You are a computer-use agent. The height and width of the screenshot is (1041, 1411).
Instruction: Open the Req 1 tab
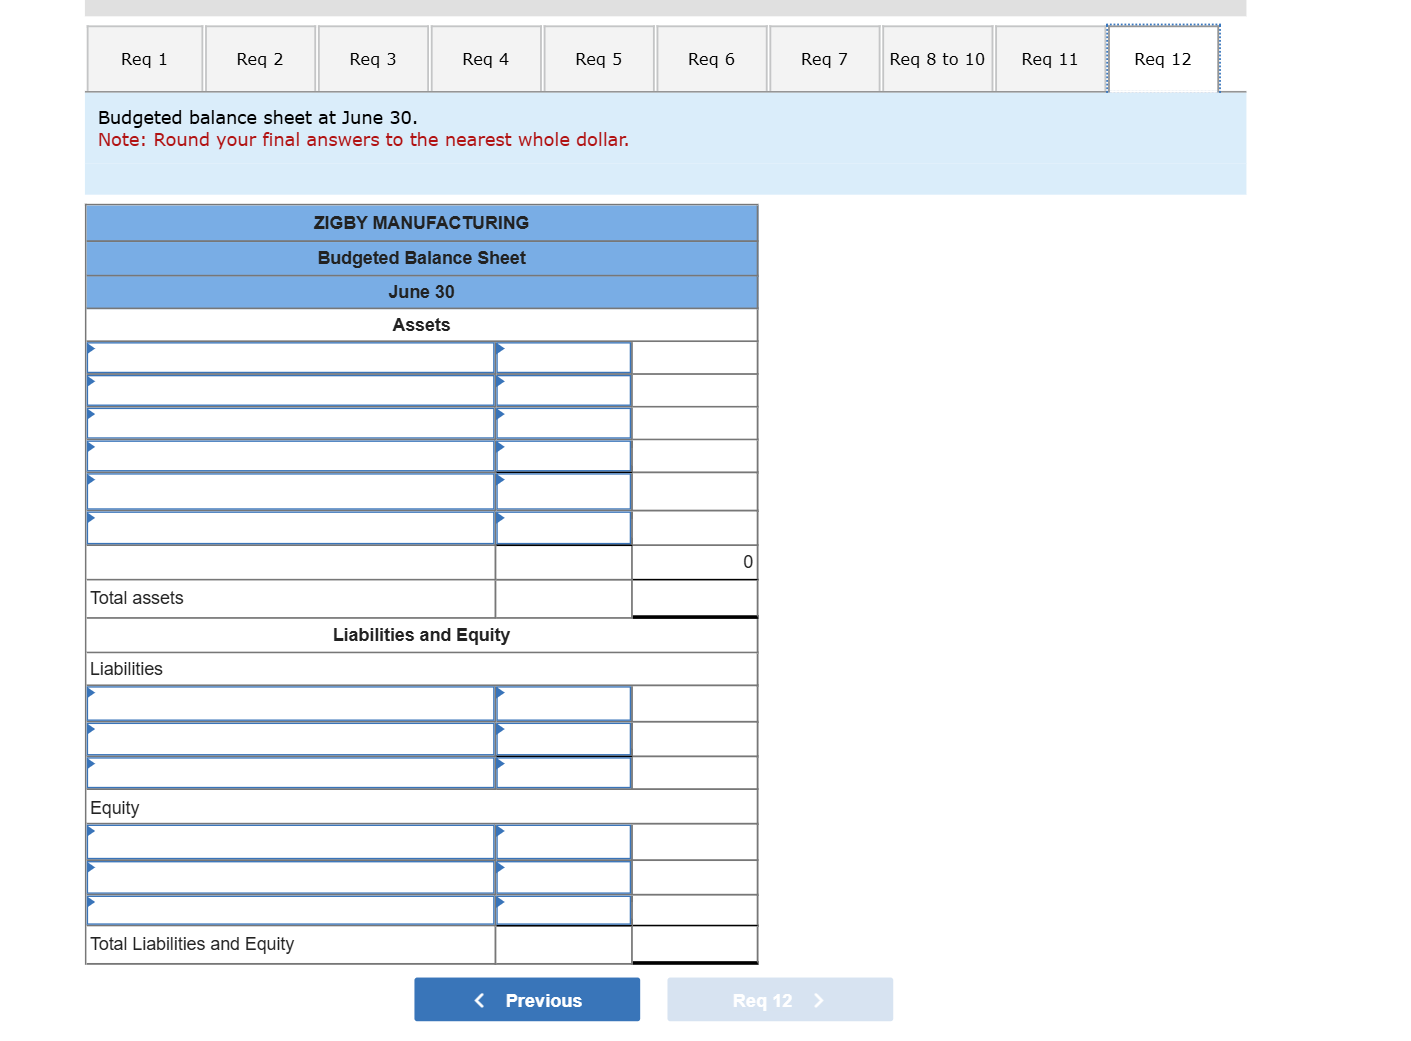145,59
